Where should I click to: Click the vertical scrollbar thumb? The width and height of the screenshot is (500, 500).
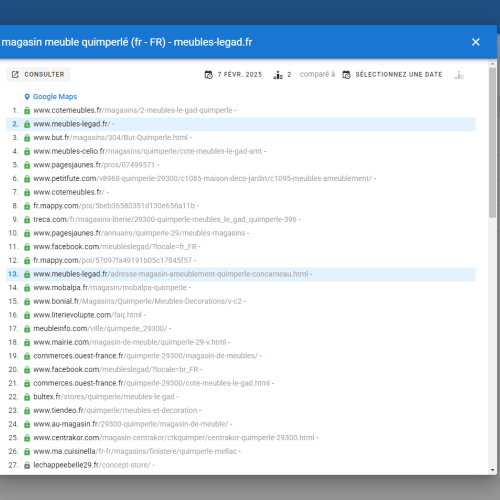[x=492, y=143]
